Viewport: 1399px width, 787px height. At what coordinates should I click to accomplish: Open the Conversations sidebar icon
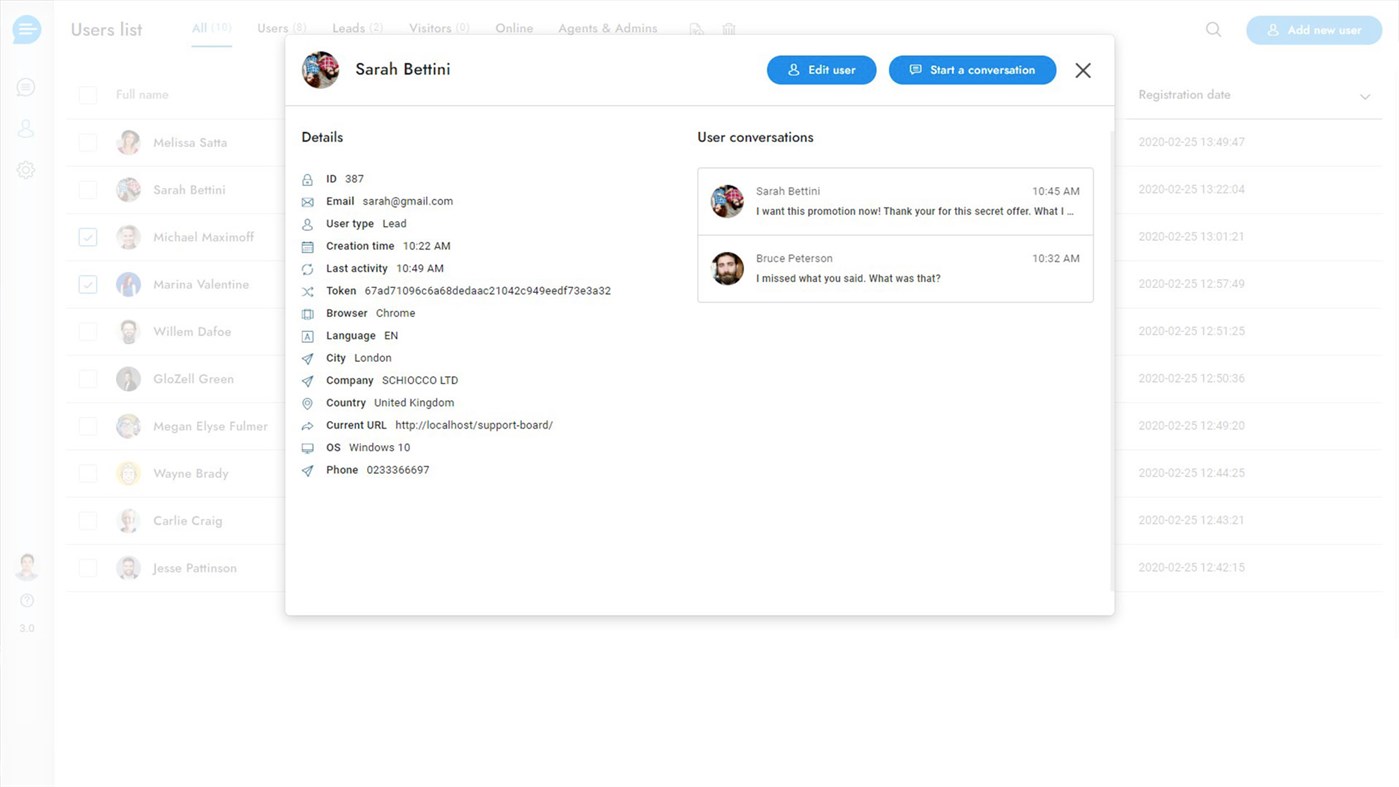(x=26, y=88)
